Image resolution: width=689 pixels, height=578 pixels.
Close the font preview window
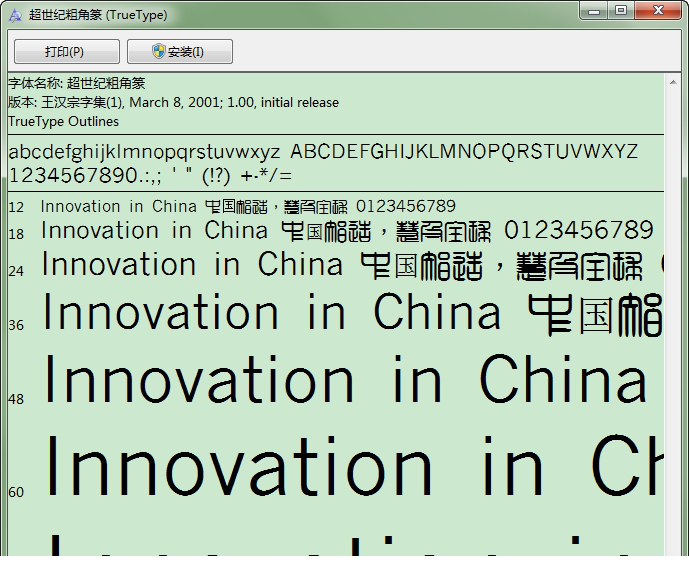(x=658, y=11)
